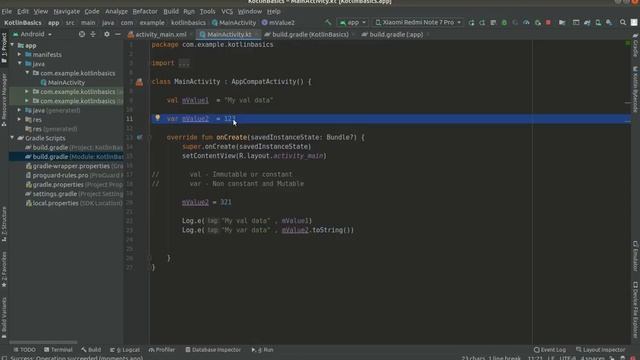Click the green Debug bug icon
Screen dimensions: 640x360
(x=504, y=23)
